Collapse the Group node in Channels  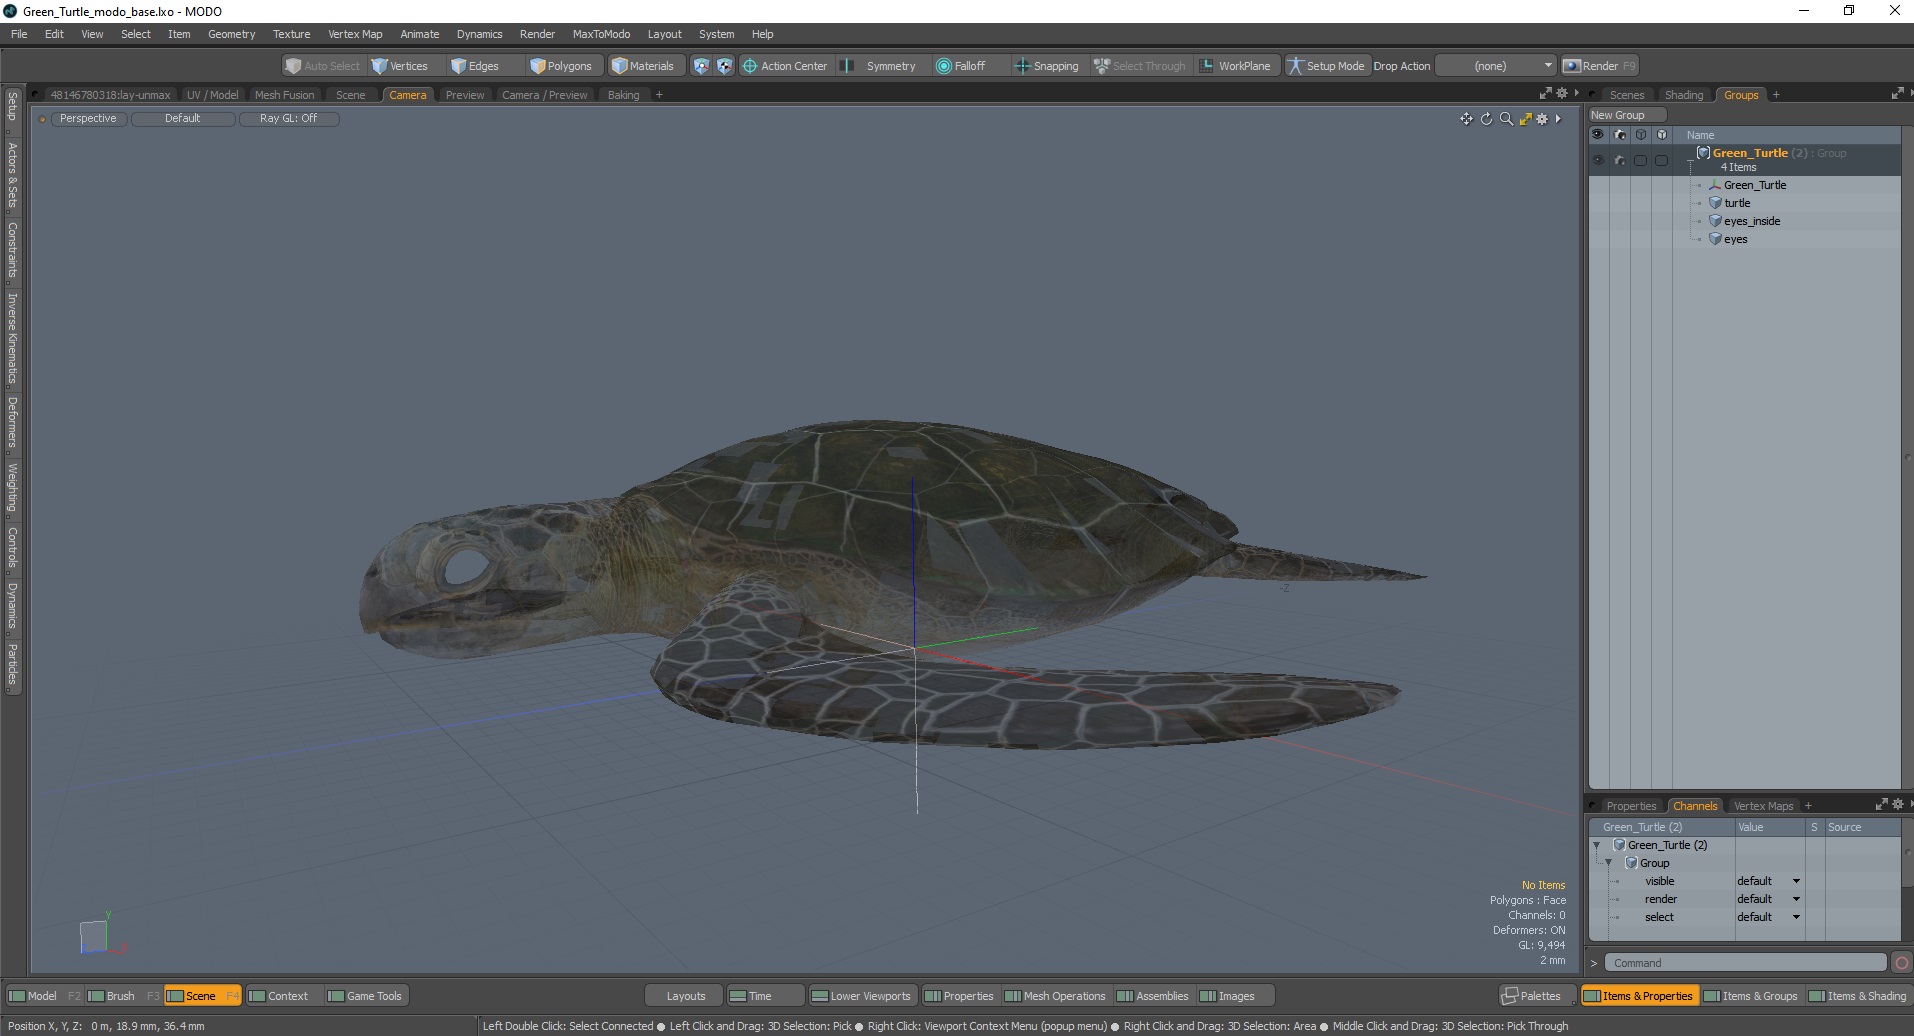click(x=1609, y=863)
